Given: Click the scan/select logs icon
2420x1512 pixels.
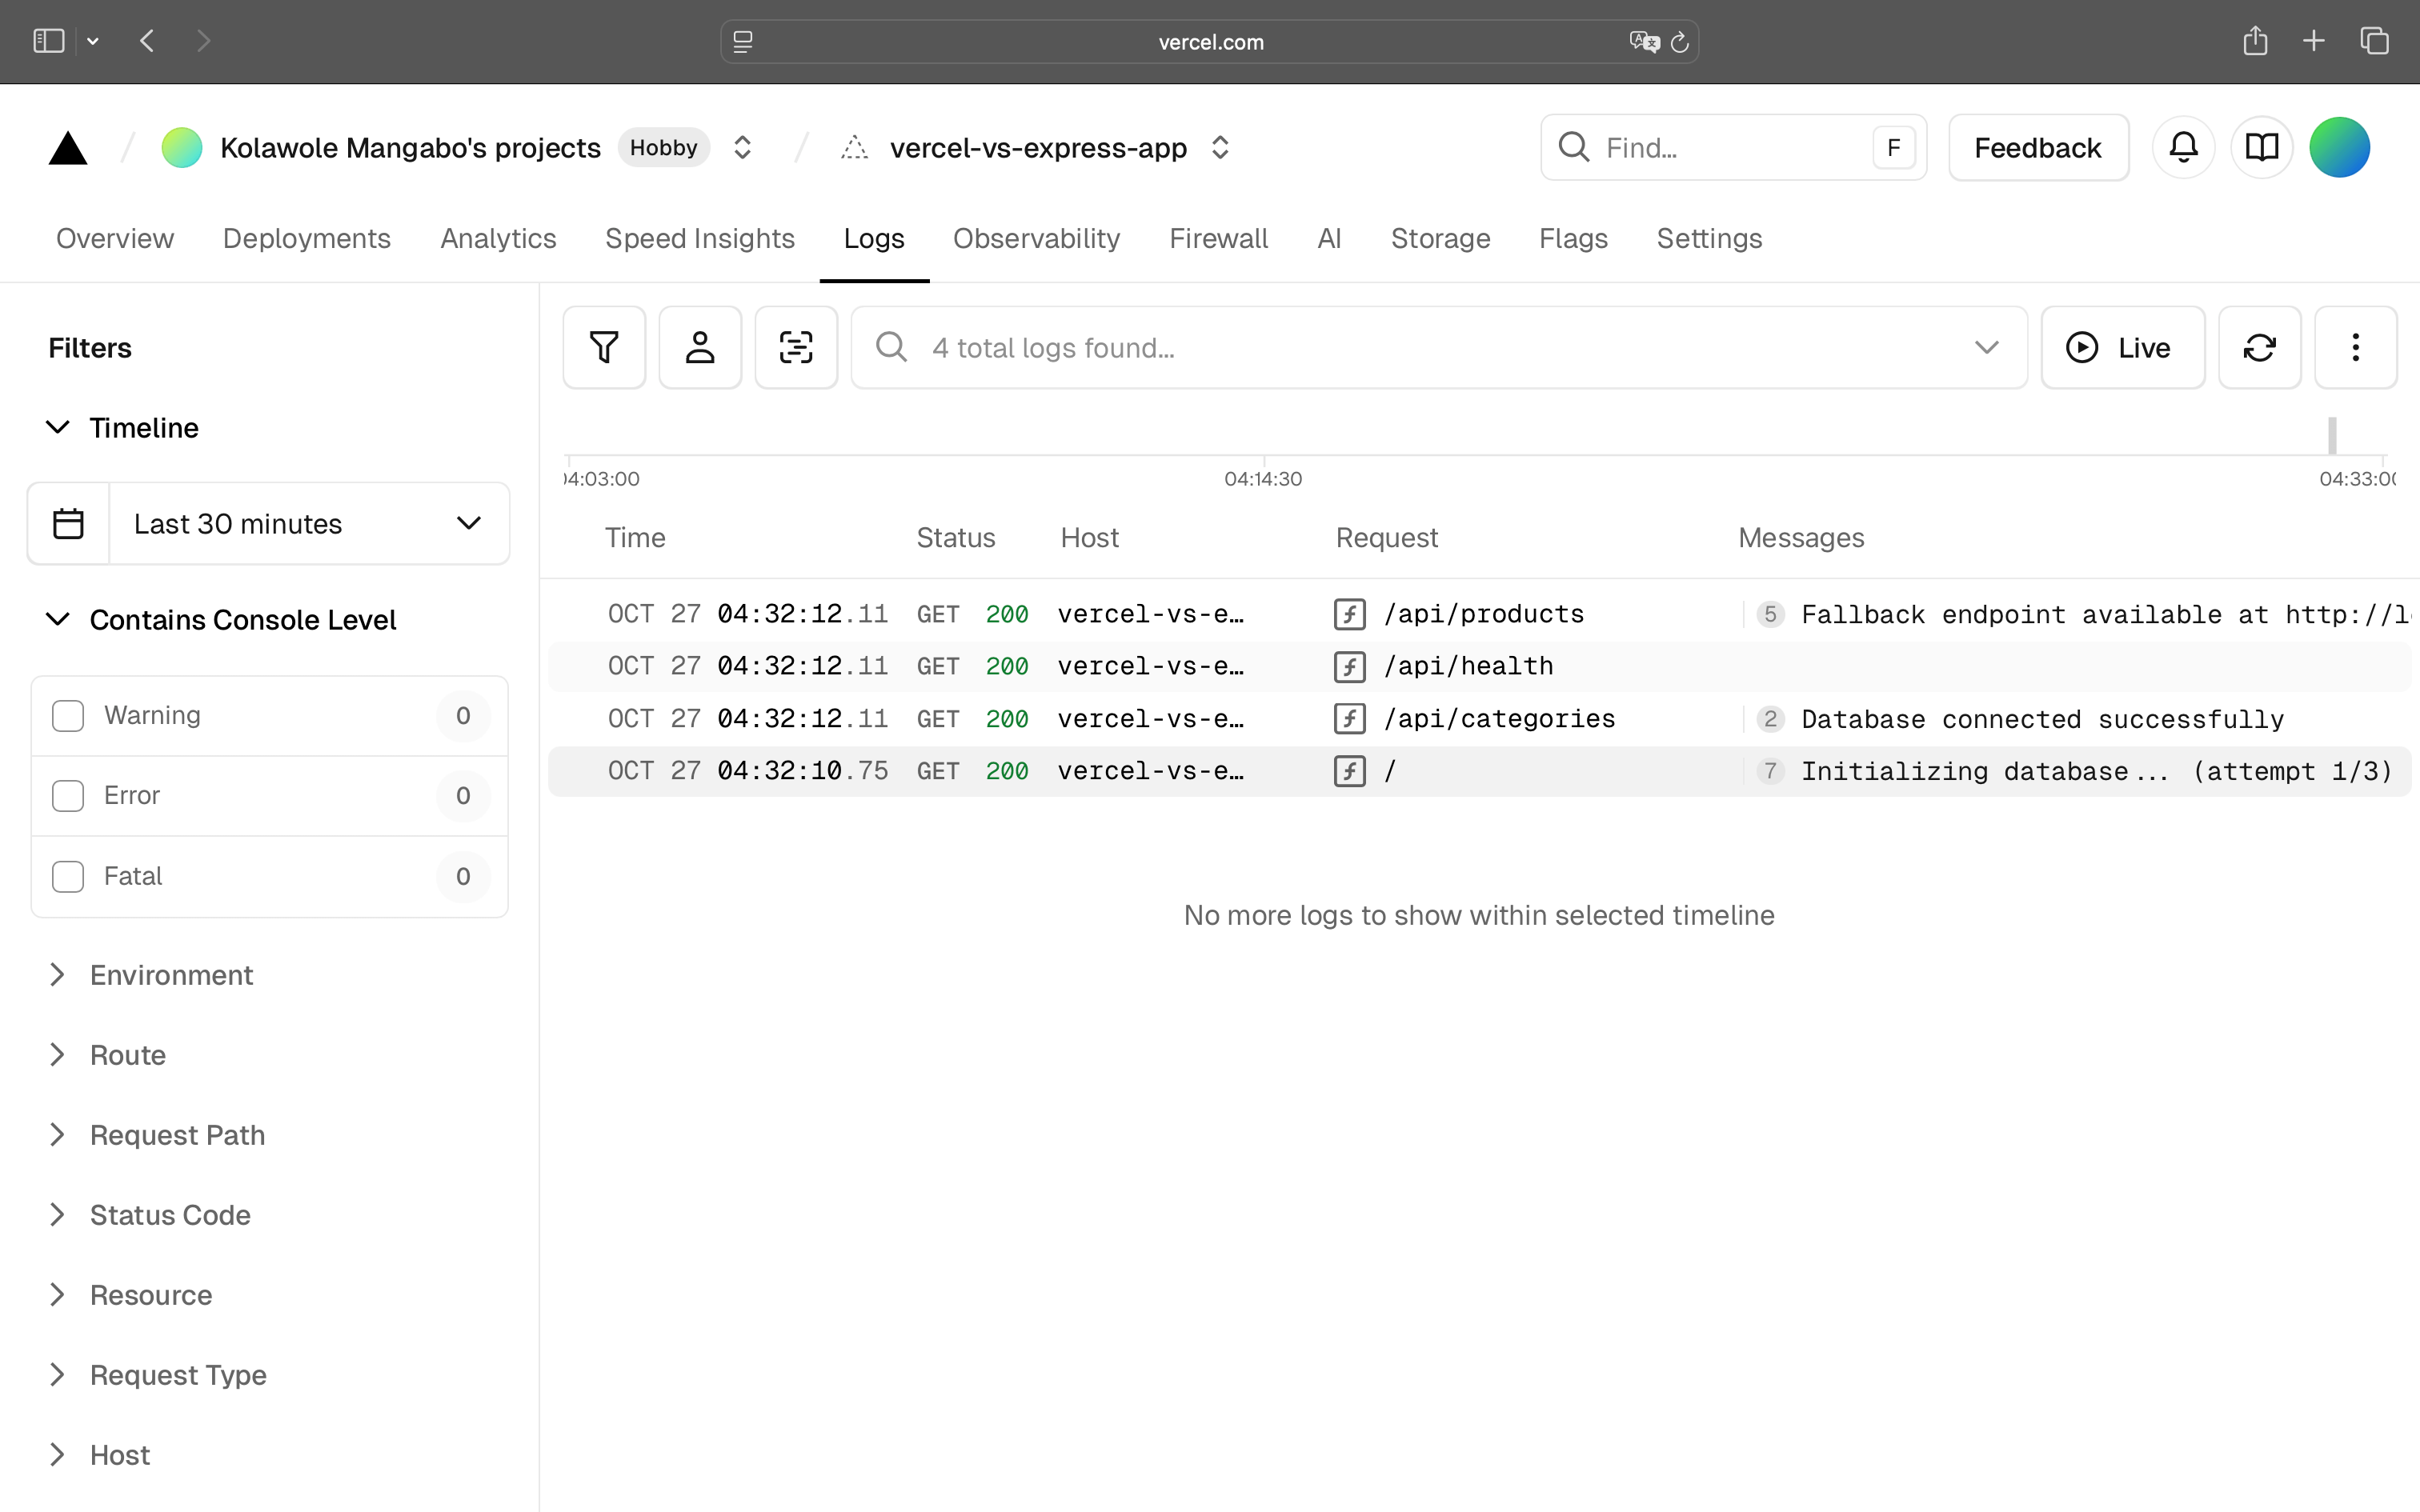Looking at the screenshot, I should point(796,347).
